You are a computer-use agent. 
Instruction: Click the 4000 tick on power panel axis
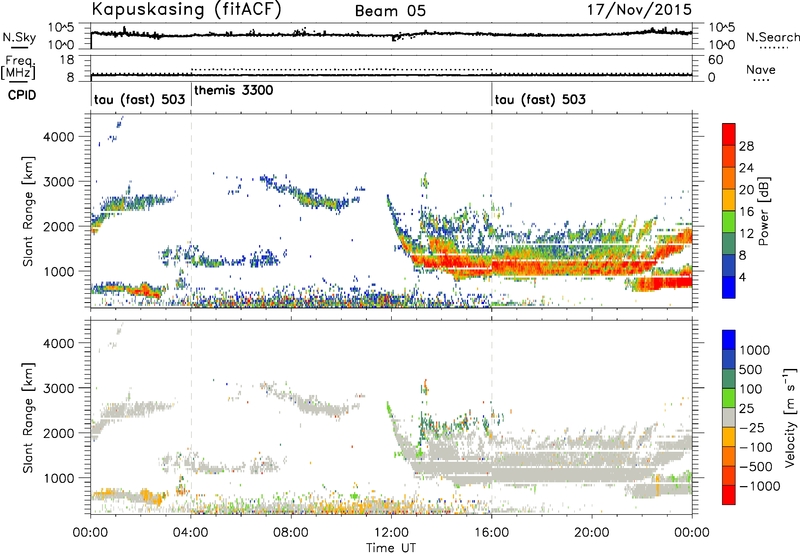[x=58, y=137]
